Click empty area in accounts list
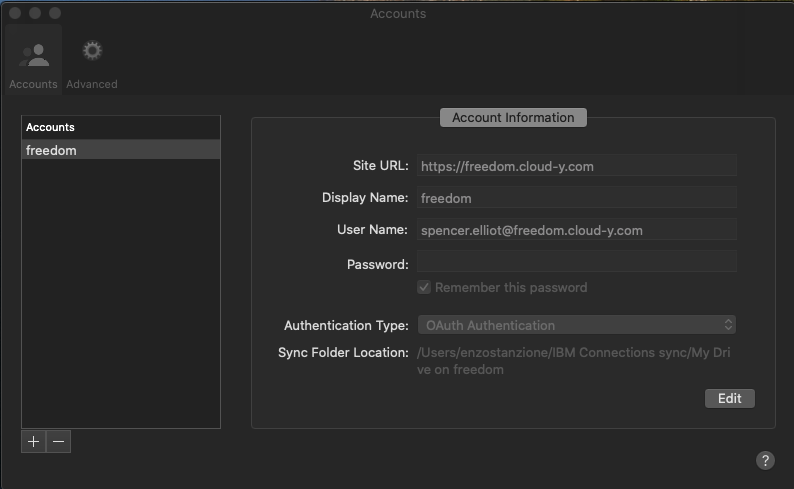 click(x=120, y=300)
